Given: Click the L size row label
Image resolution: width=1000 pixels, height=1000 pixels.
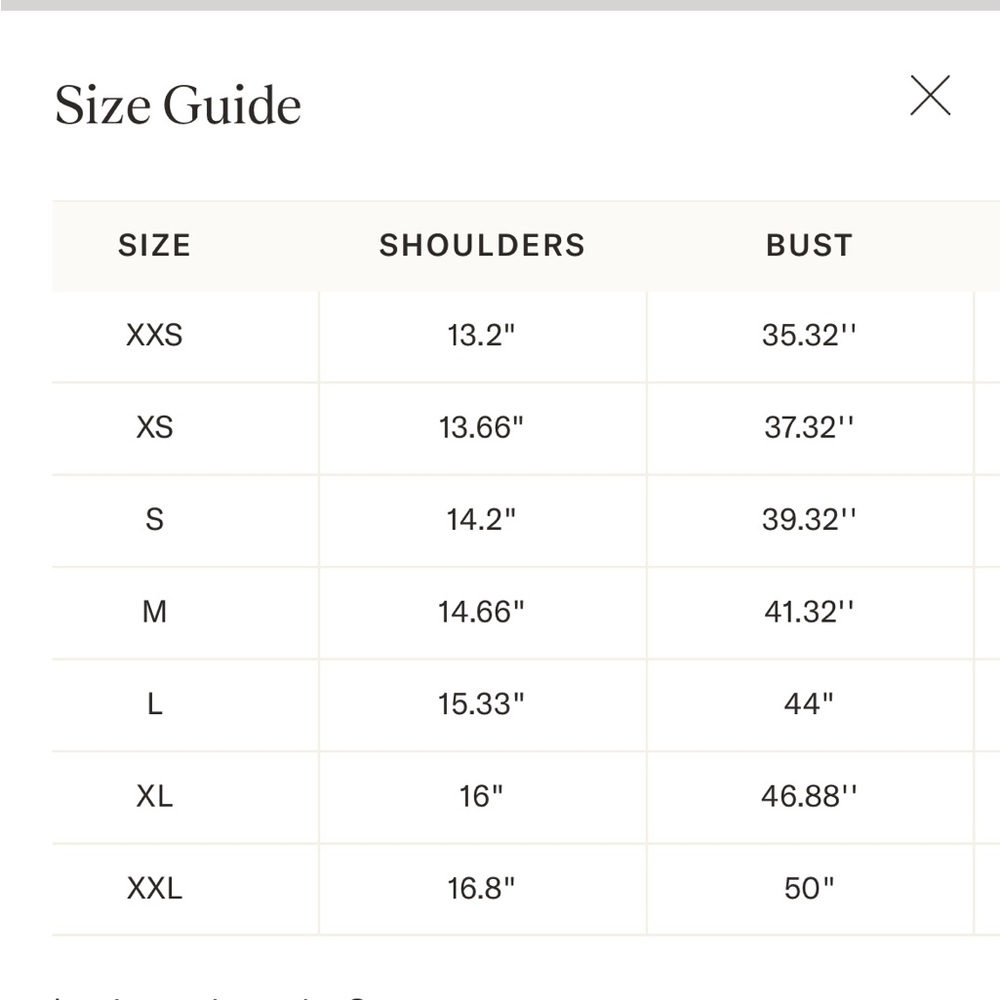Looking at the screenshot, I should [154, 704].
